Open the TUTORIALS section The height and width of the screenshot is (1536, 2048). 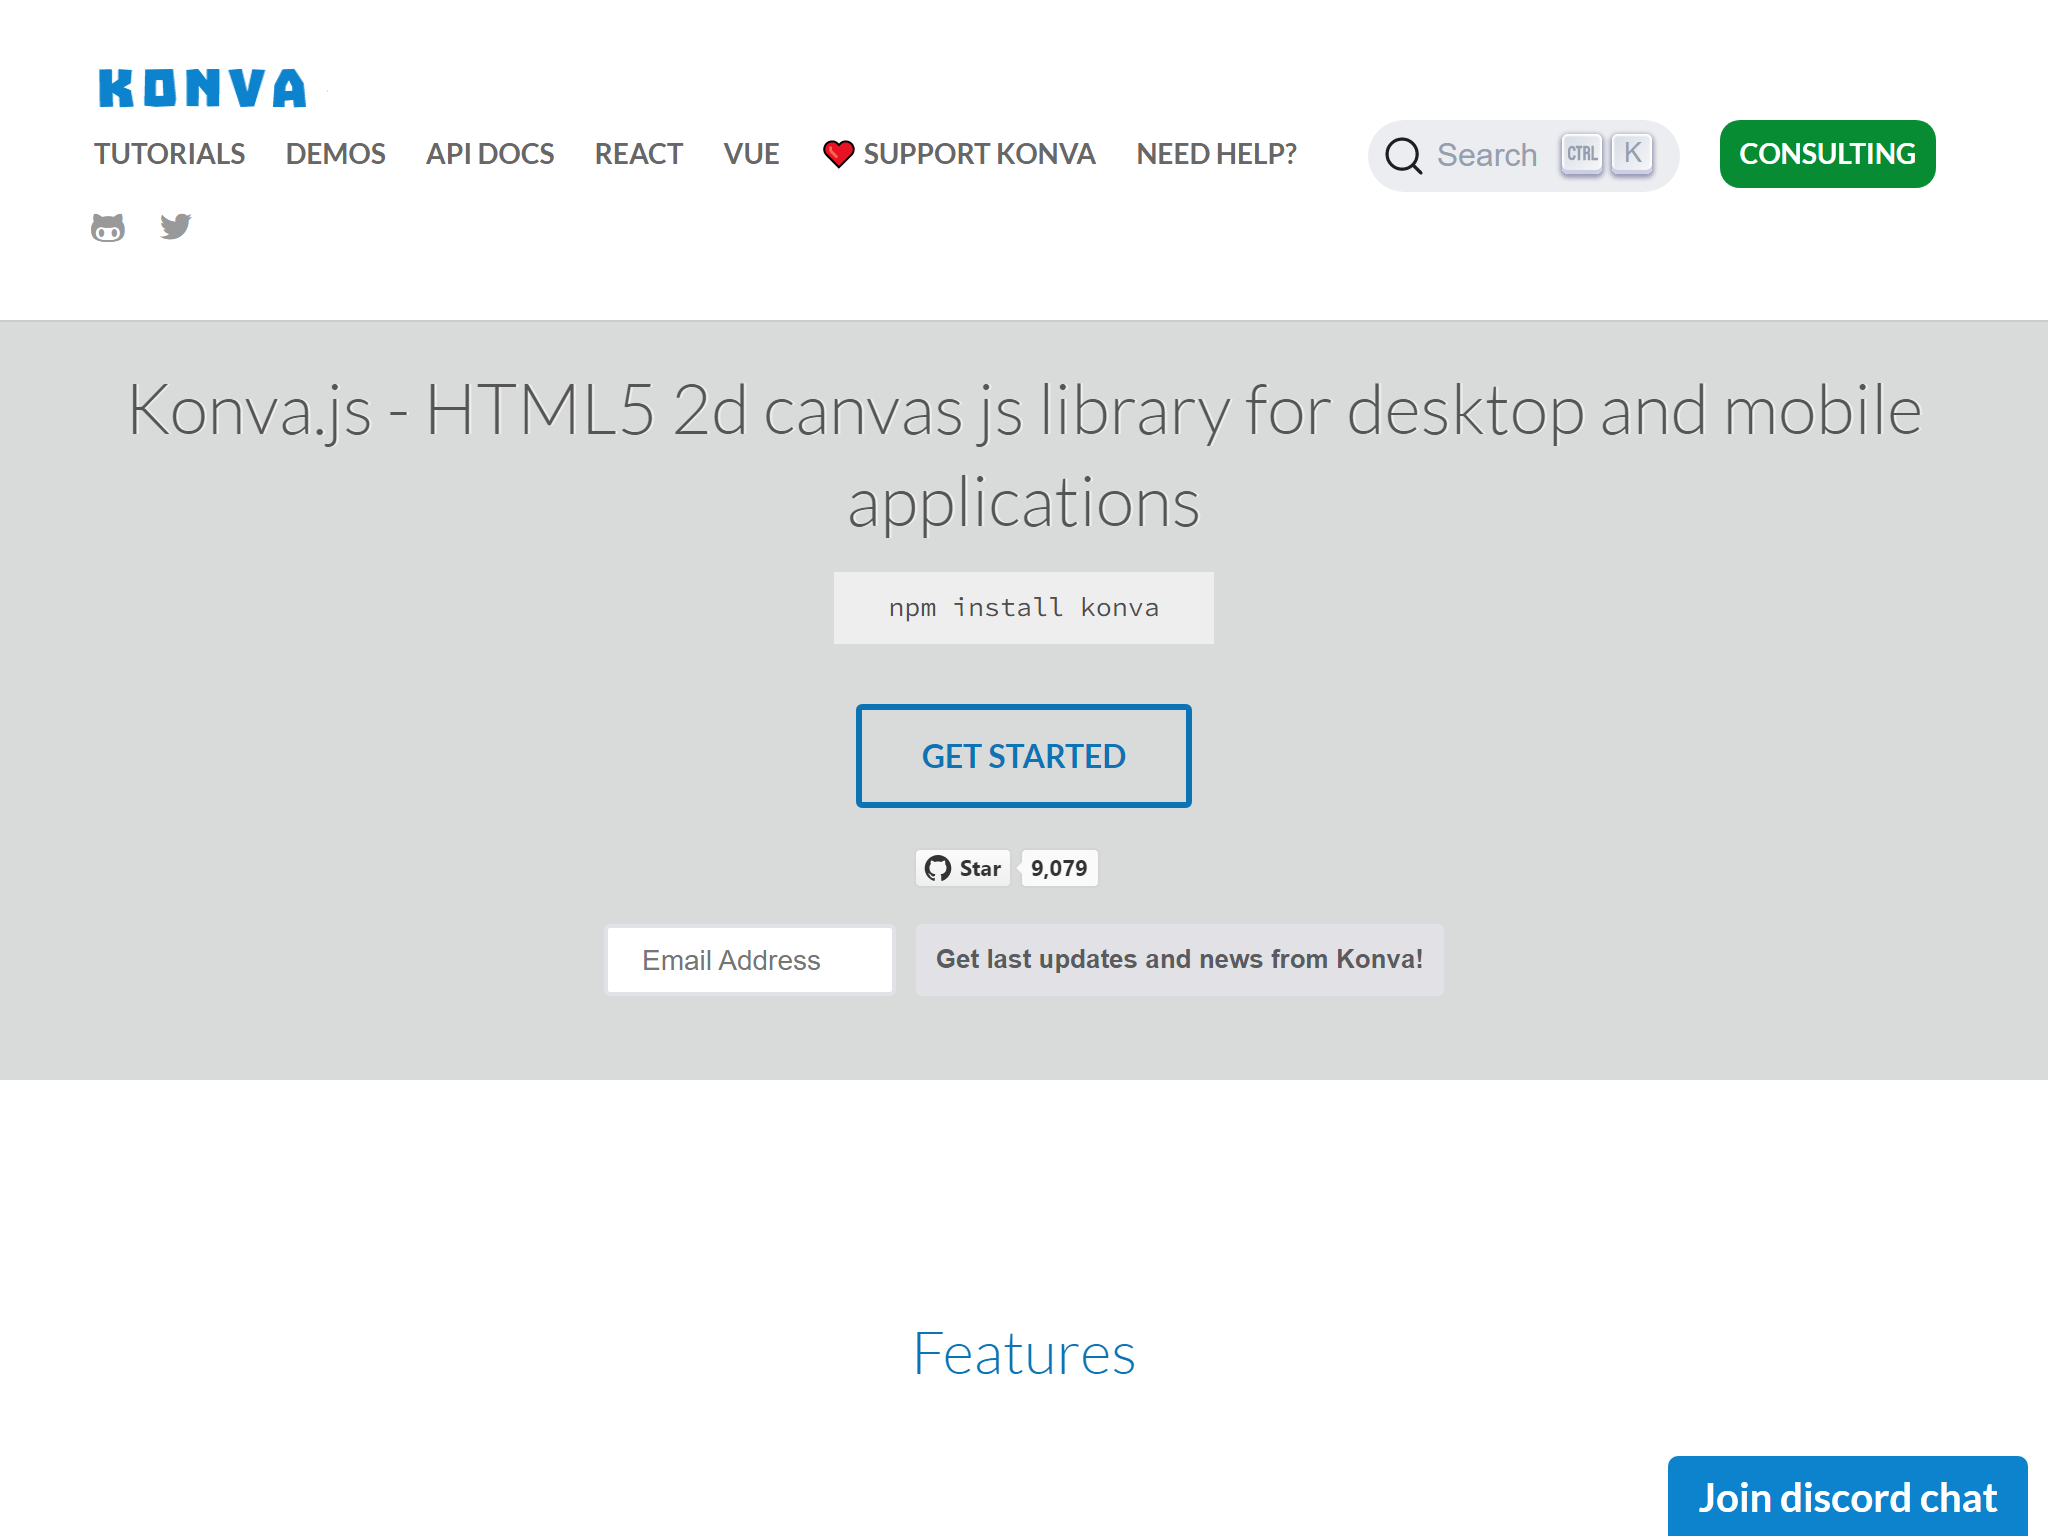coord(169,154)
